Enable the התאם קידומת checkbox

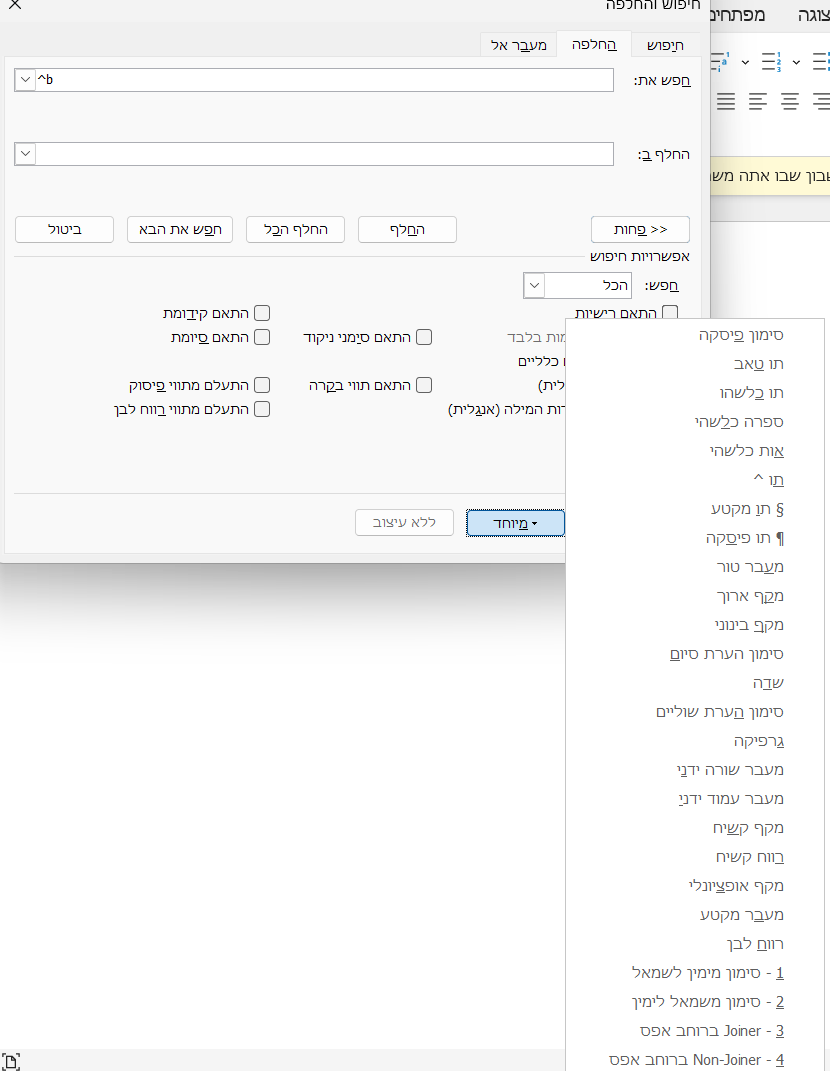tap(262, 314)
